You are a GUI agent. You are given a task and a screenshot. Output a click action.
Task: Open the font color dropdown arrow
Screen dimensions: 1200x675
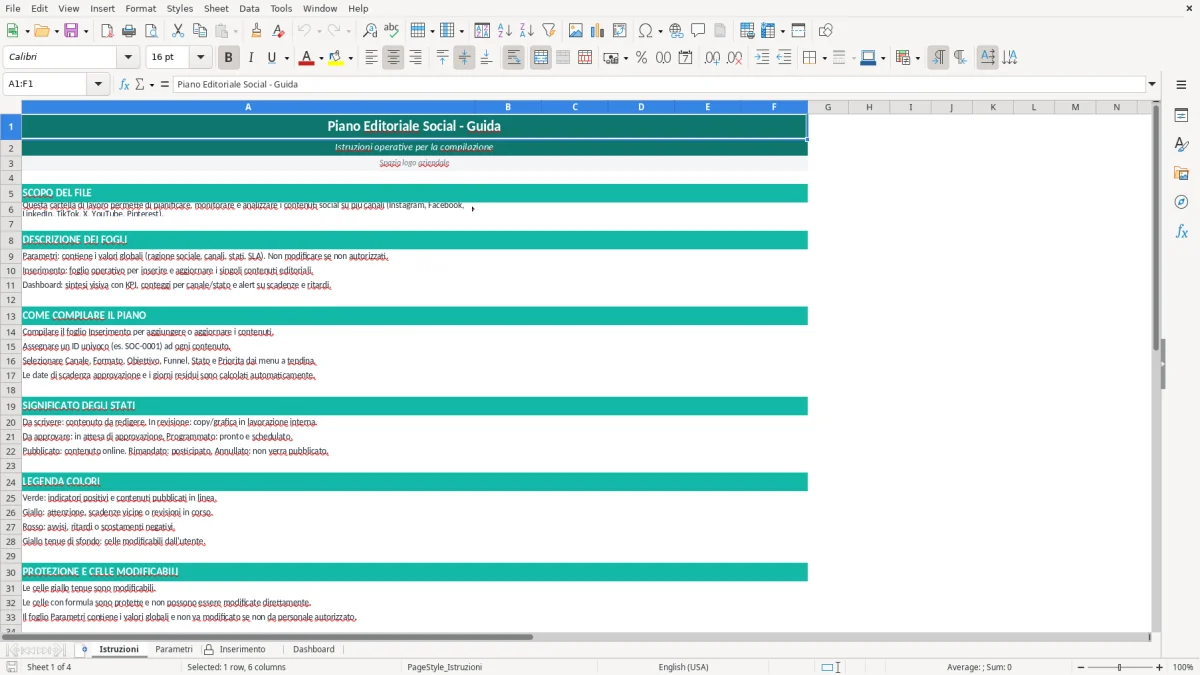point(320,58)
